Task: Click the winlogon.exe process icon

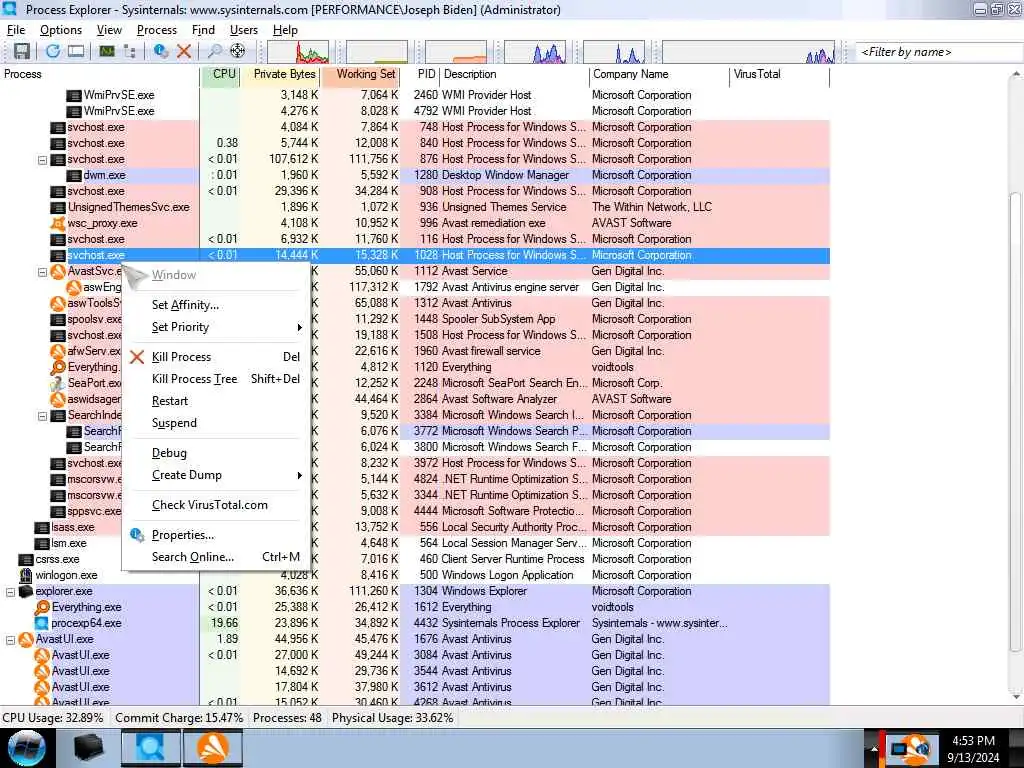Action: [26, 575]
